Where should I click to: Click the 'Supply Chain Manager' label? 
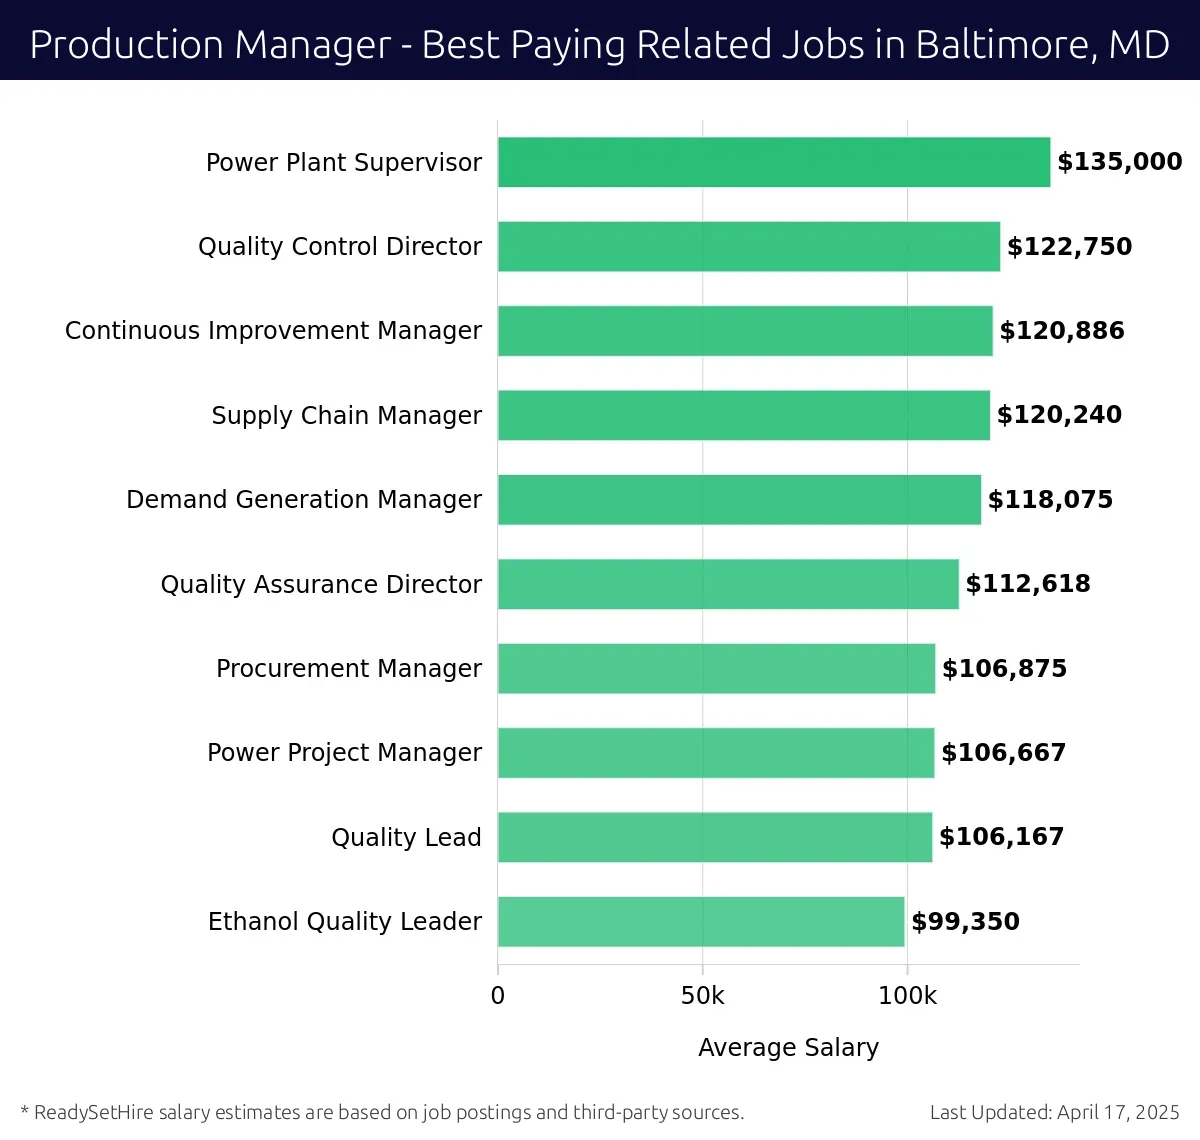[x=347, y=416]
